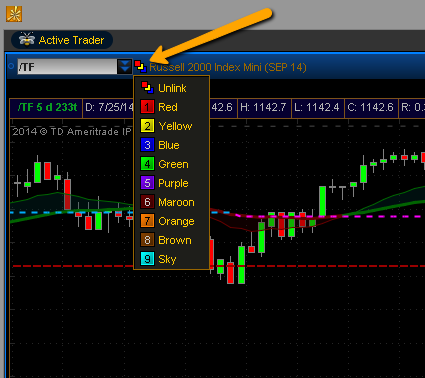The height and width of the screenshot is (378, 425).
Task: Choose Red link group 1
Action: click(x=171, y=107)
